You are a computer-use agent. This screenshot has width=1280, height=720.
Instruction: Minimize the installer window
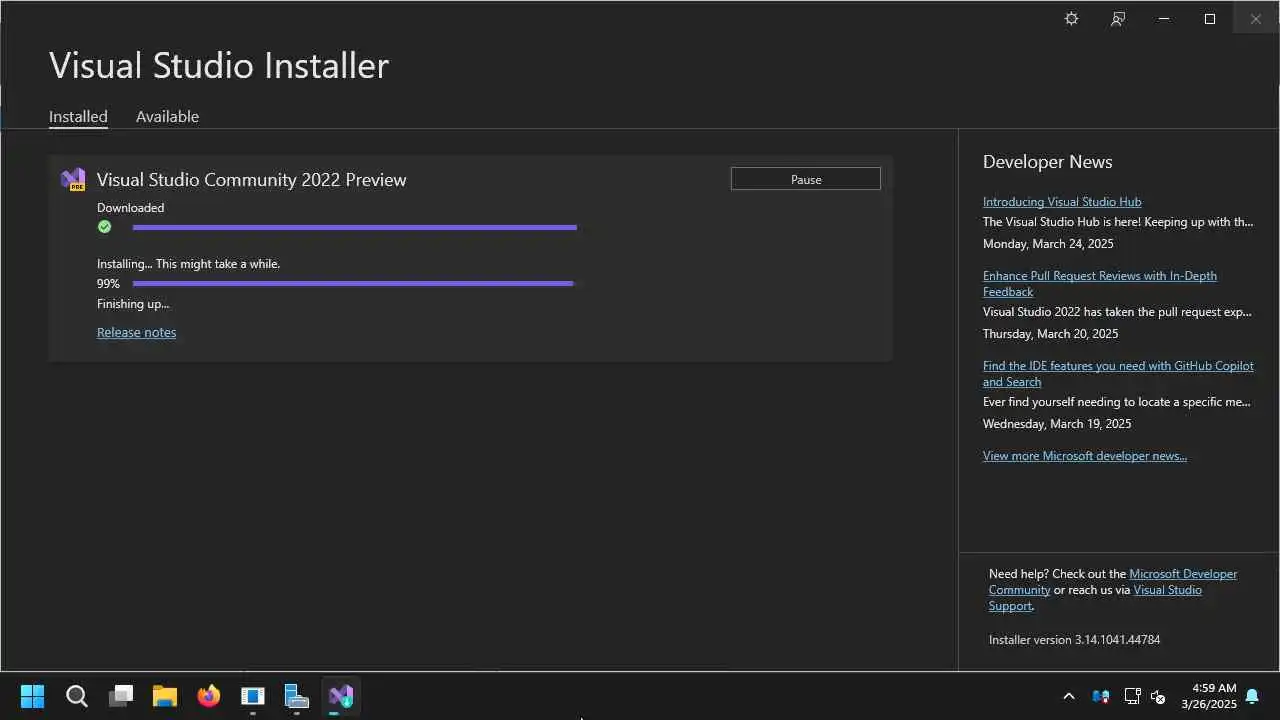point(1164,19)
